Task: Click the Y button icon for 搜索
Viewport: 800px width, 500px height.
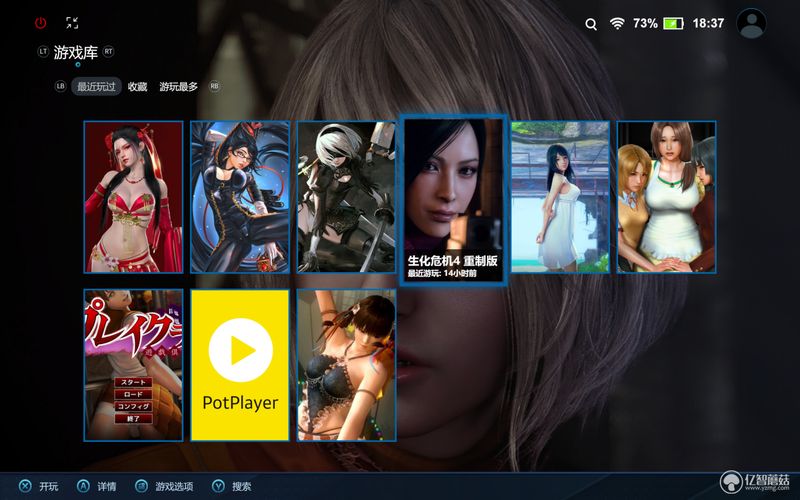Action: pyautogui.click(x=218, y=486)
